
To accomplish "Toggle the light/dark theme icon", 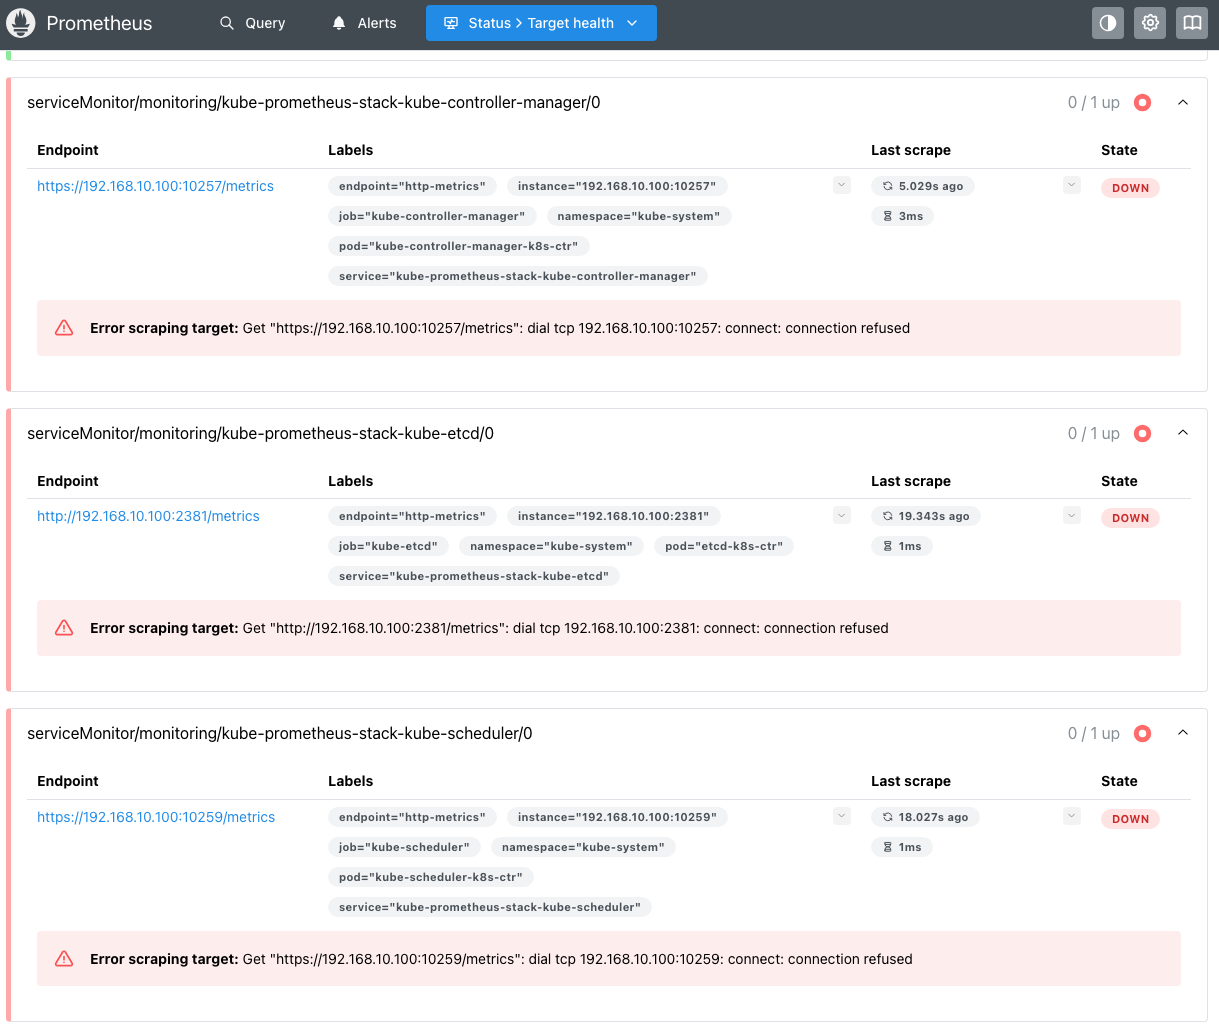I will click(1108, 23).
